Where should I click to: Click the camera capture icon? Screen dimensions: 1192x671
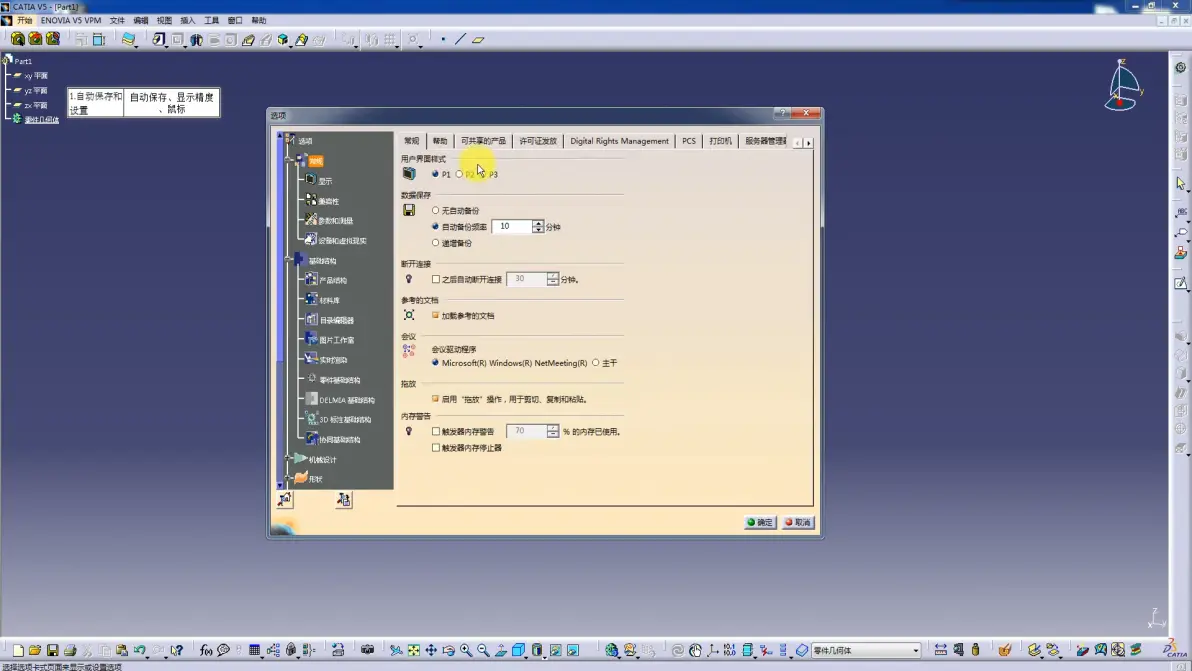click(368, 650)
